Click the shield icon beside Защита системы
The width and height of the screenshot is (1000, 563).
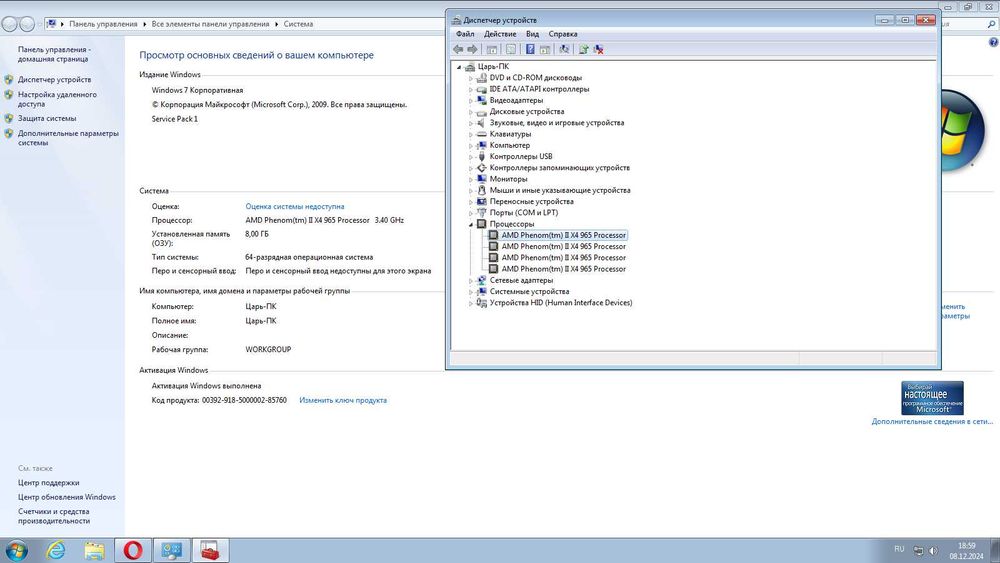(x=8, y=118)
